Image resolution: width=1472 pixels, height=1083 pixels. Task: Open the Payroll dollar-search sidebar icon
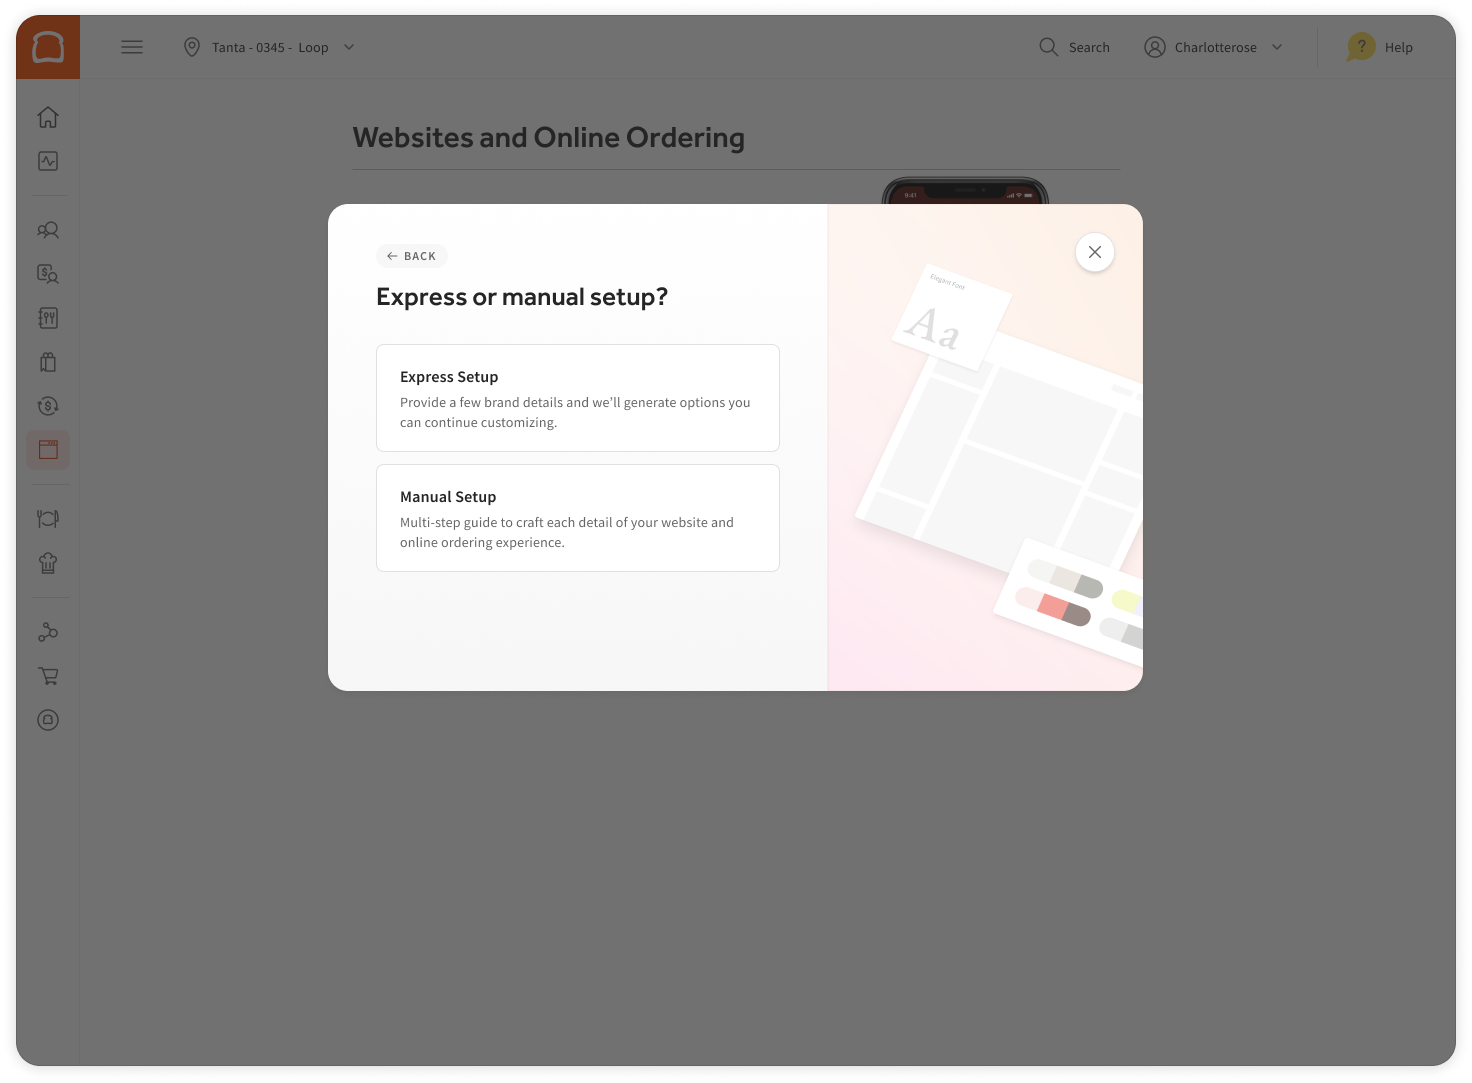click(48, 274)
